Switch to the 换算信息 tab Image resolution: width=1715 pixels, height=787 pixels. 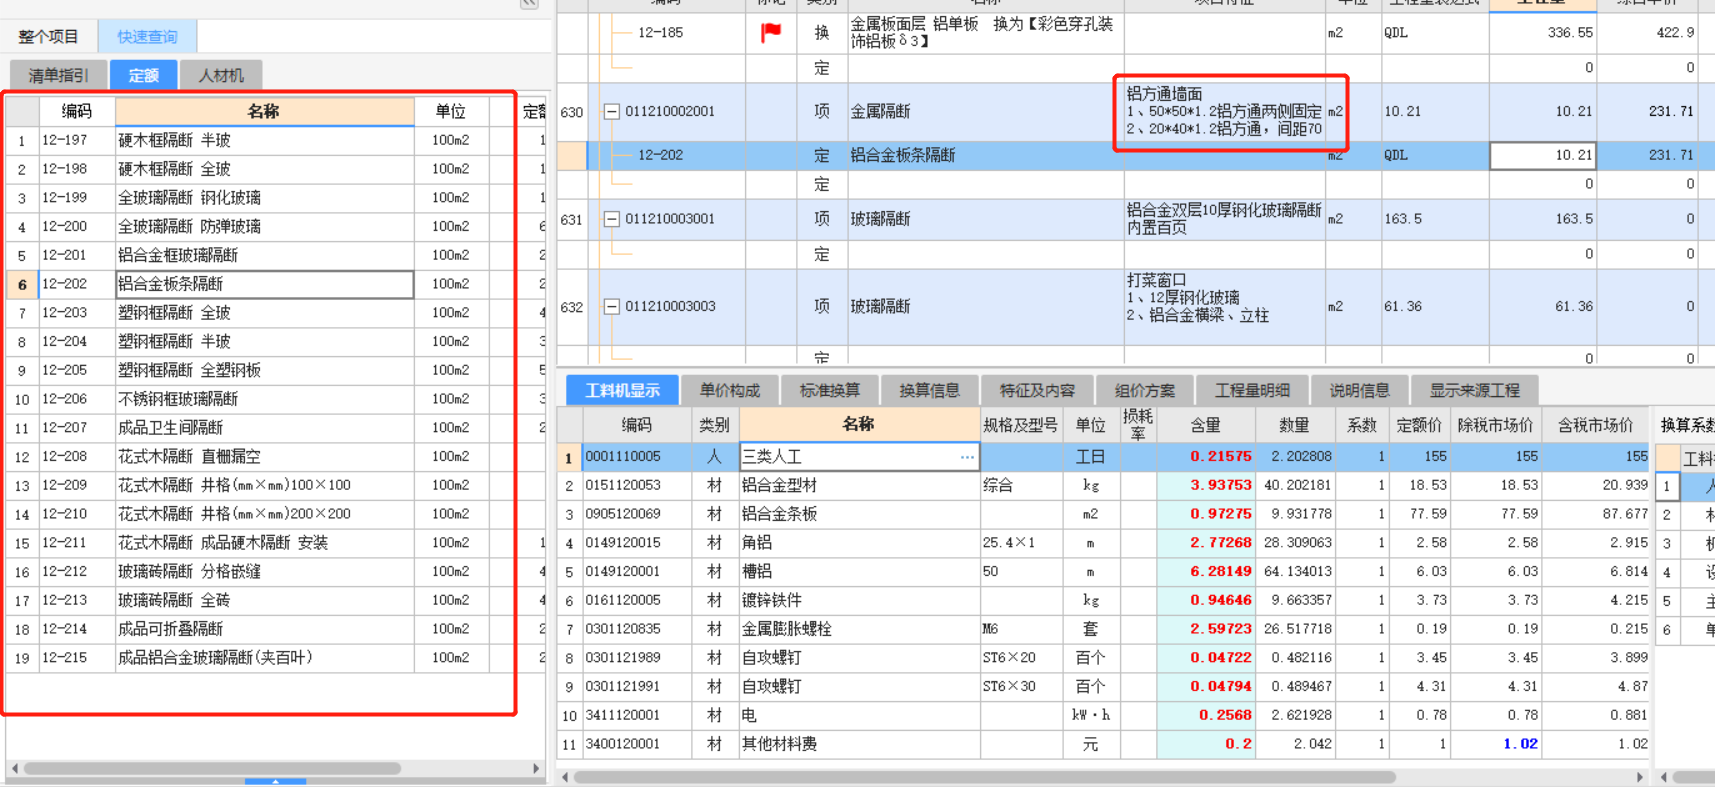(x=929, y=390)
